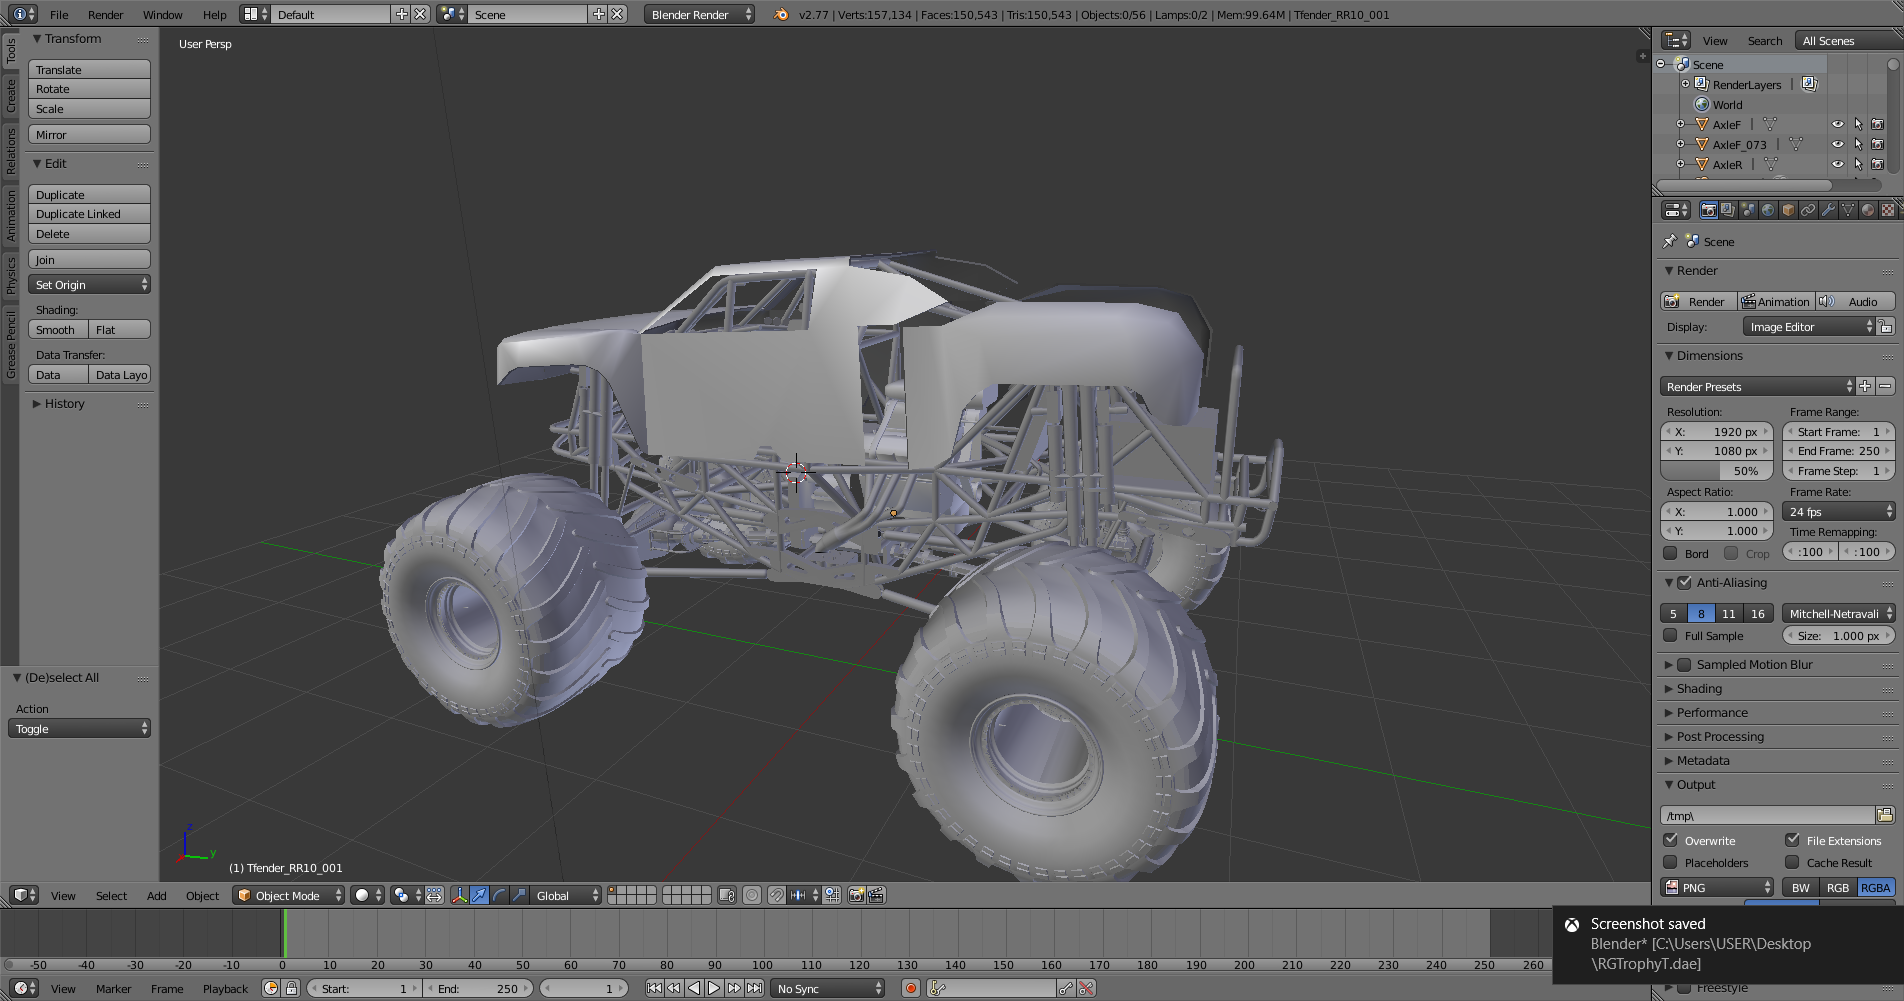Toggle the pin icon beside Scene breadcrumb

1669,241
